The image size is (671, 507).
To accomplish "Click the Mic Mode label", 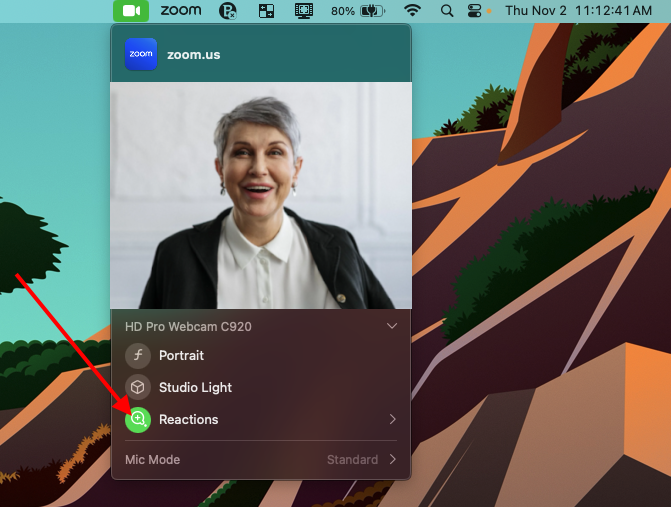I will [152, 460].
